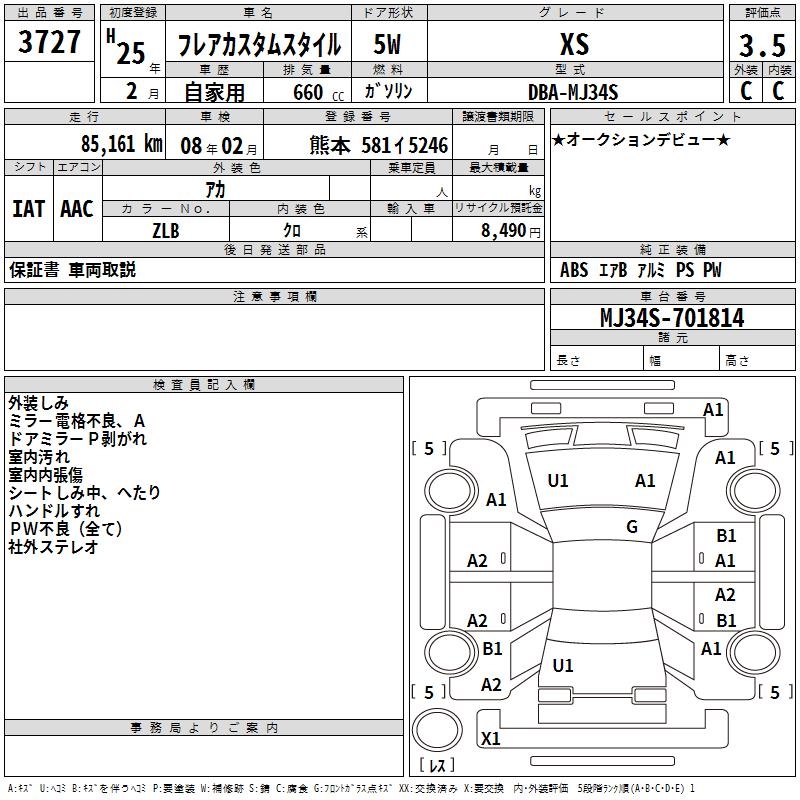Click the car name フレアカスタムスタイル
This screenshot has height=800, width=800.
point(259,44)
